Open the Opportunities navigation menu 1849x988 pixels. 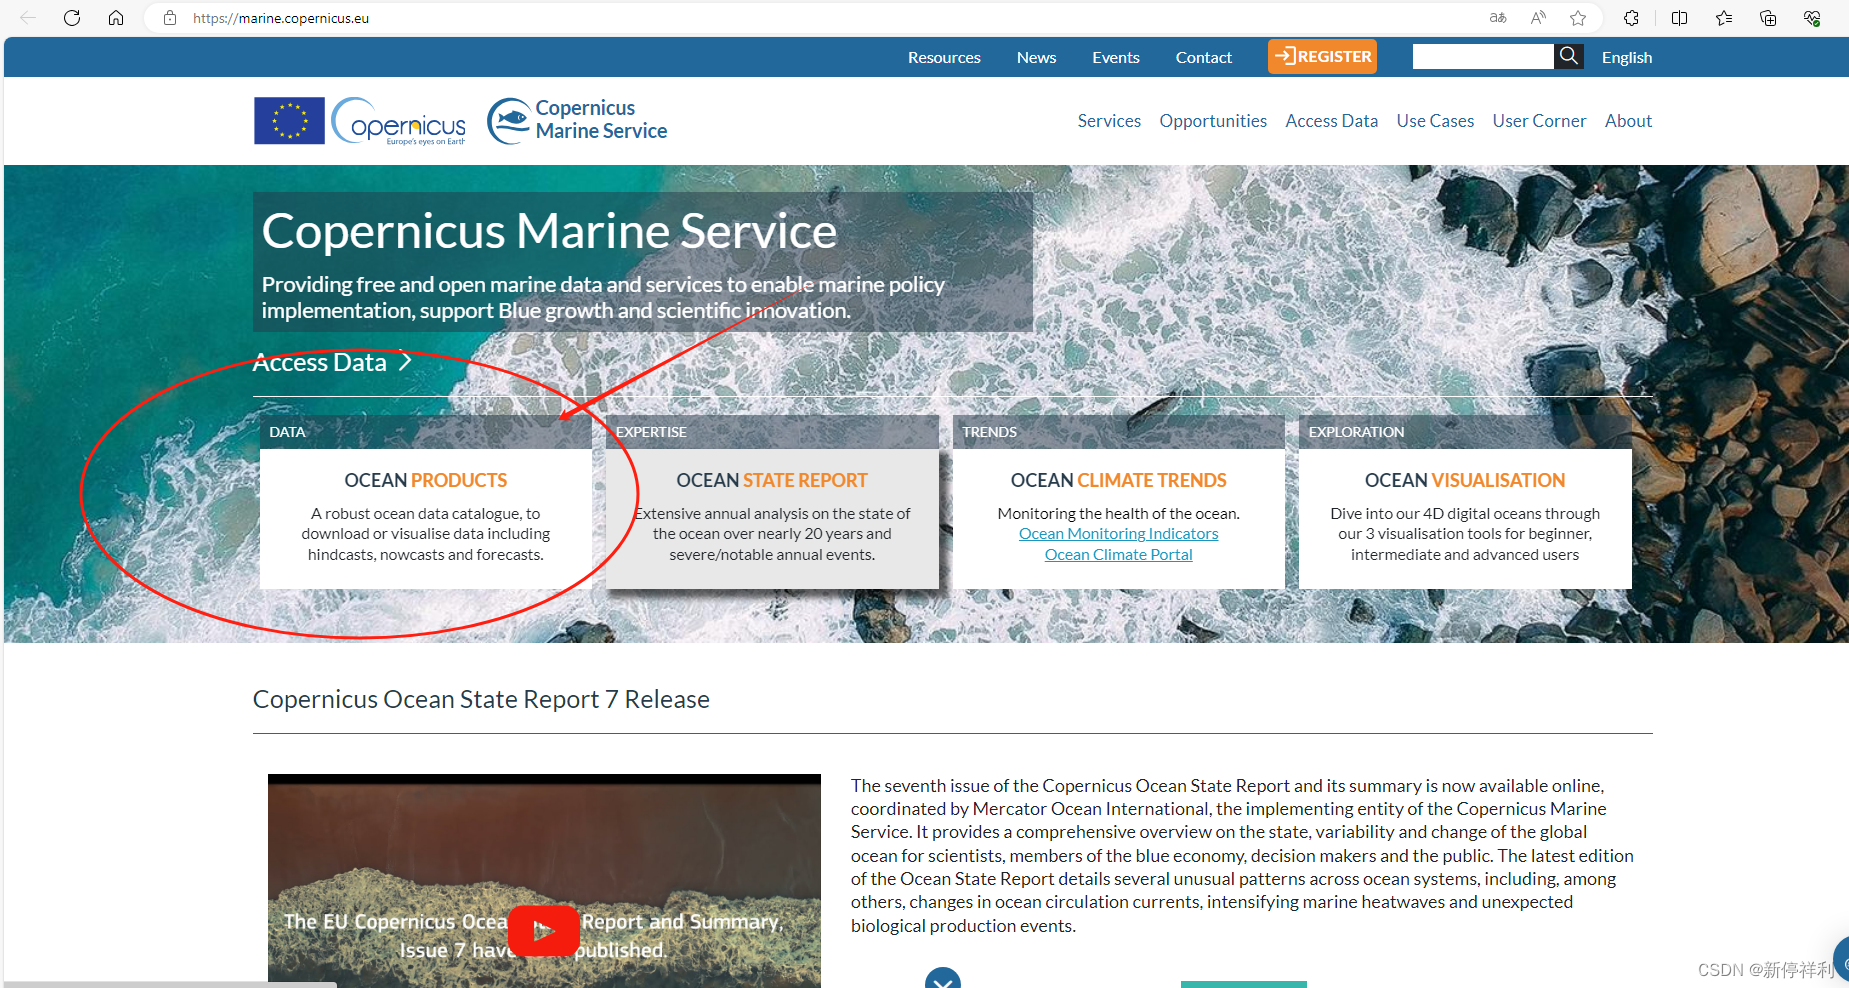tap(1213, 121)
